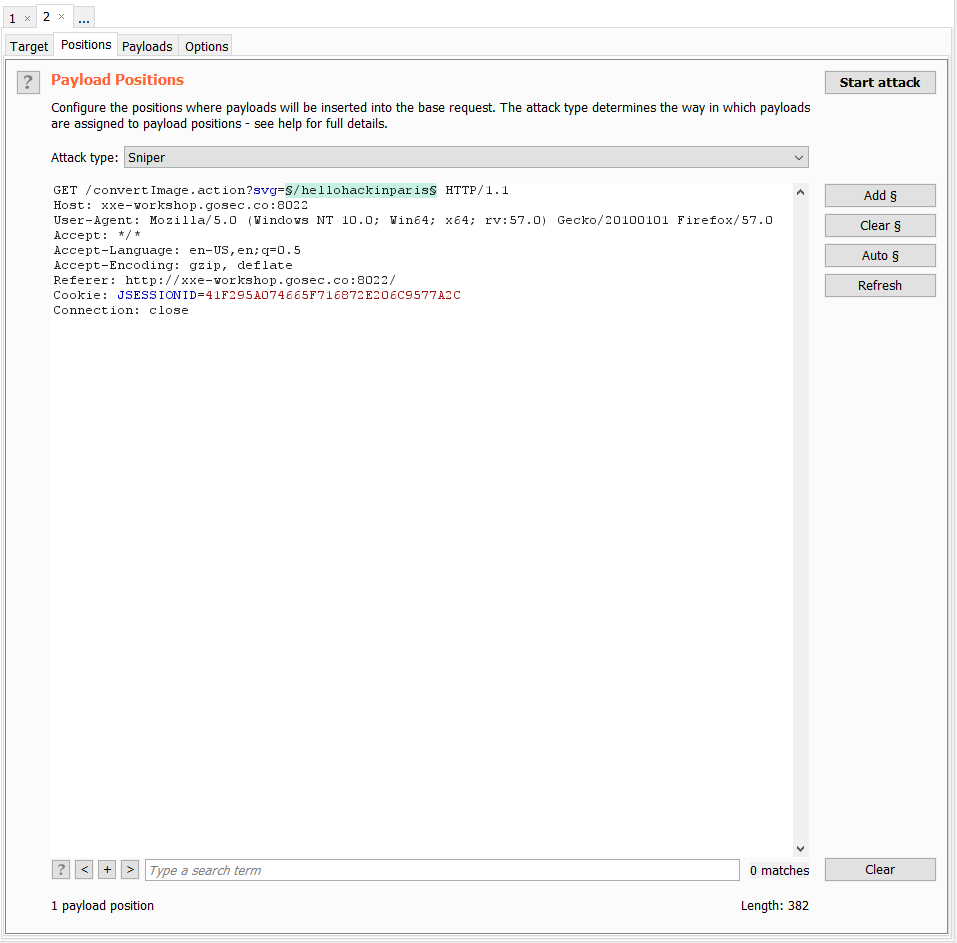Click the Auto § button
957x943 pixels.
879,255
